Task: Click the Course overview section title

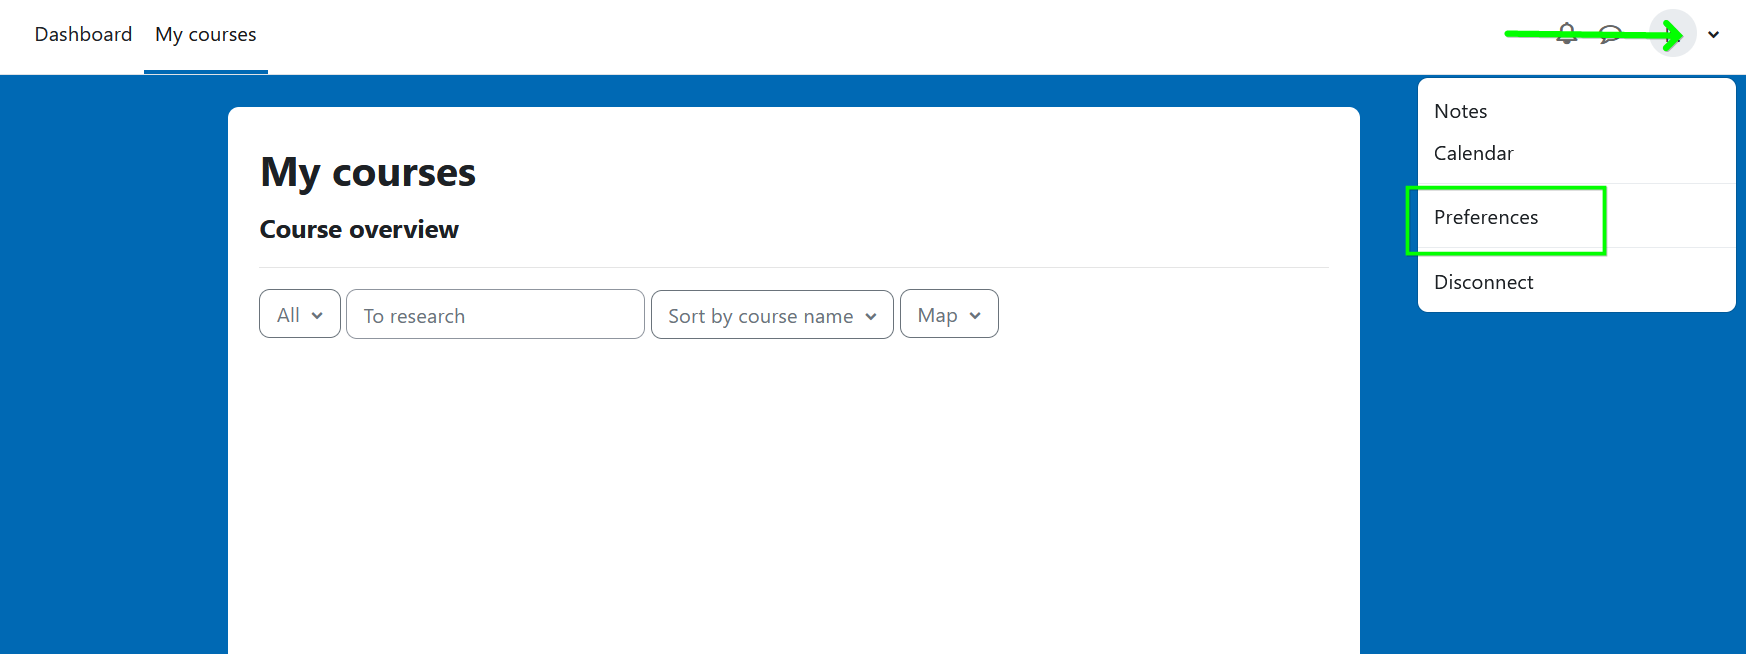Action: click(x=359, y=229)
